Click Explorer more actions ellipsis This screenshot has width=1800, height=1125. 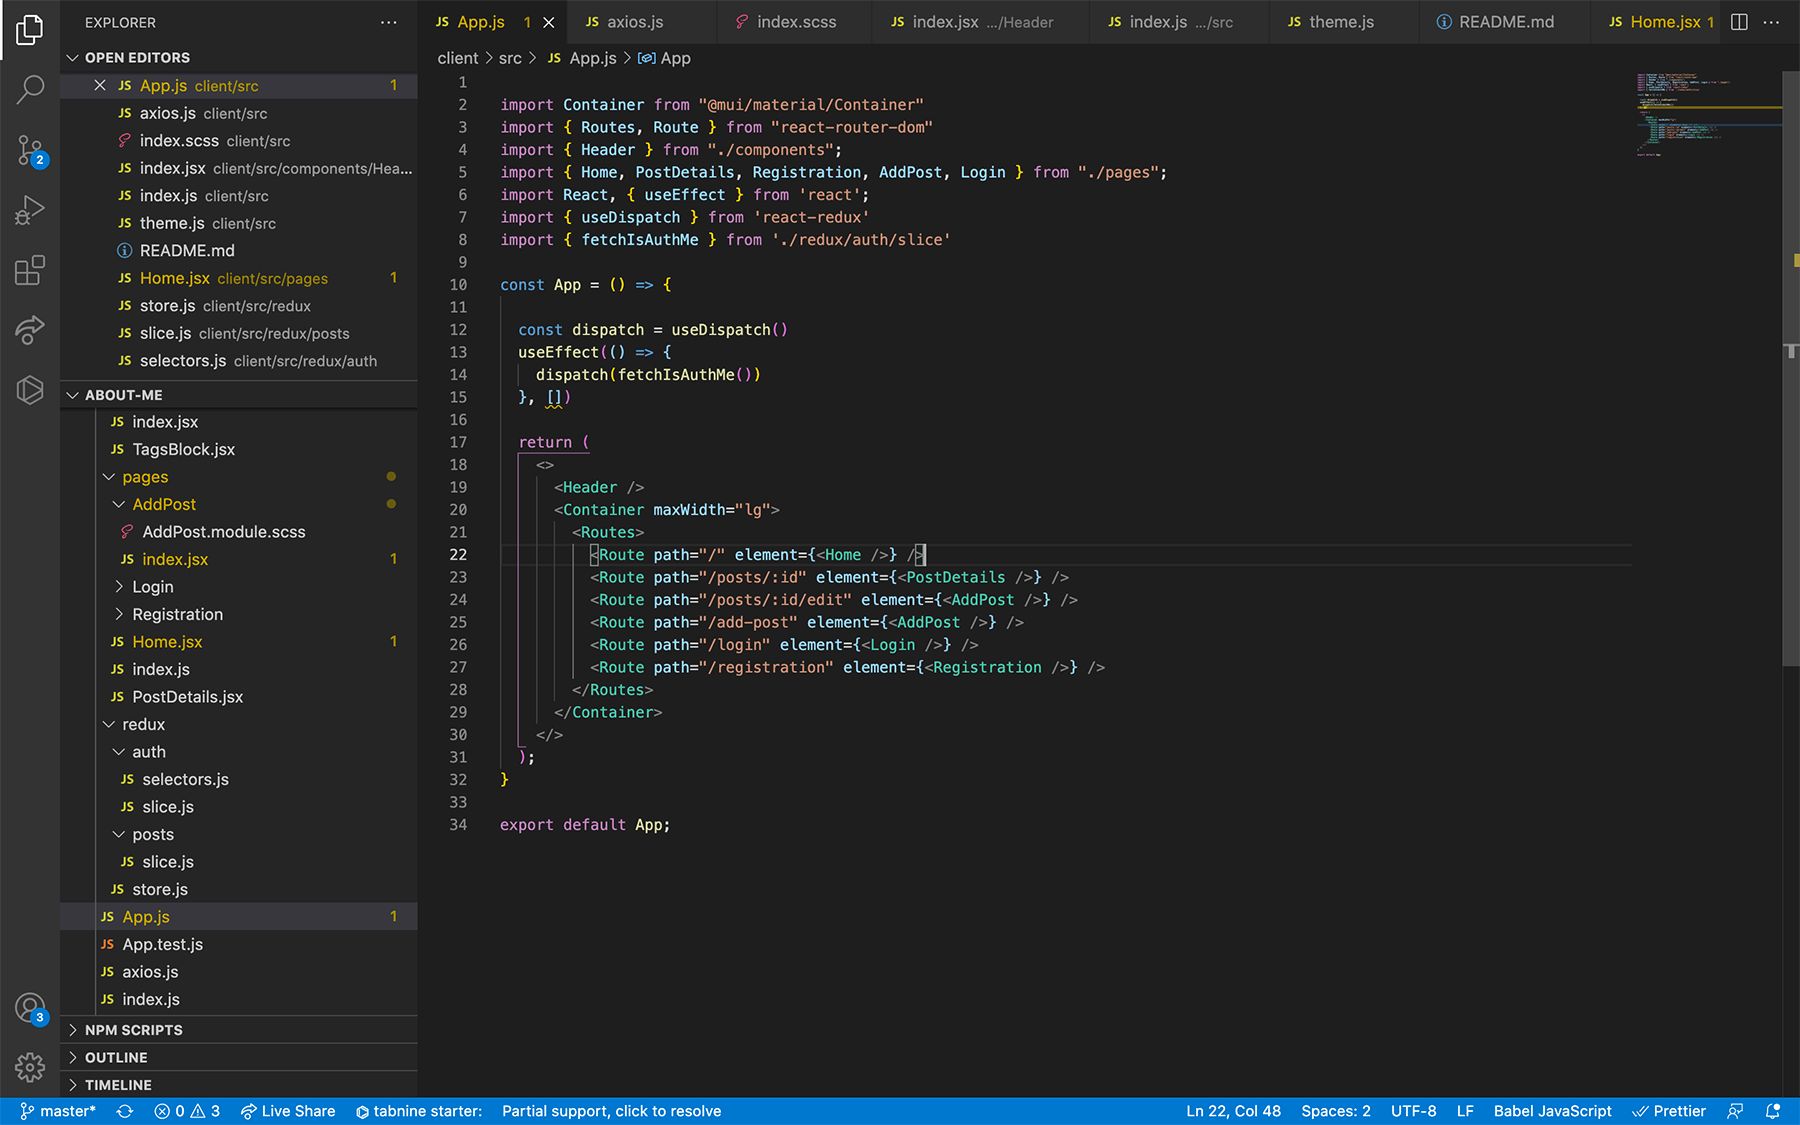[389, 22]
